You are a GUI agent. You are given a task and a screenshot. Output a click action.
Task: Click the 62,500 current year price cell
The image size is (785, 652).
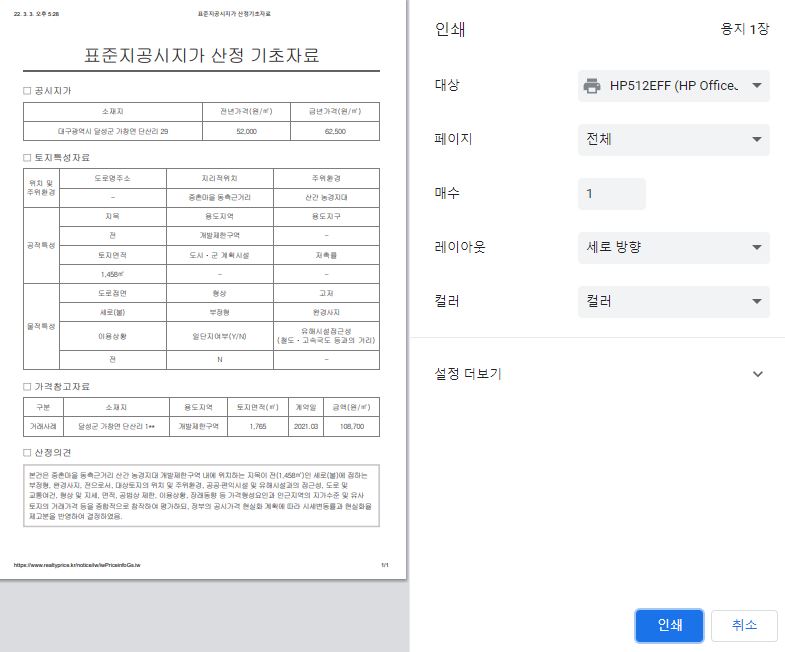(x=335, y=131)
